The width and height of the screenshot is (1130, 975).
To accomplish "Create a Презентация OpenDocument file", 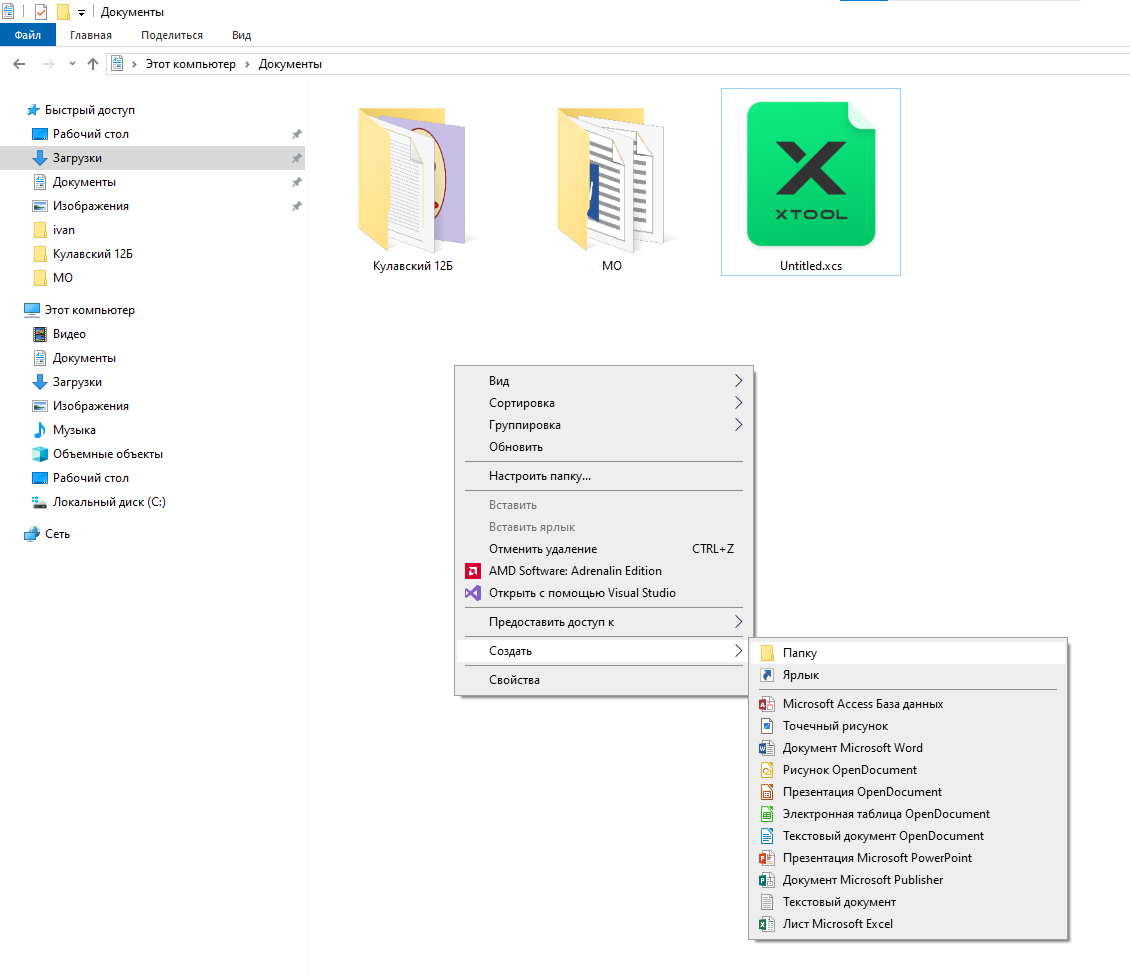I will tap(908, 792).
